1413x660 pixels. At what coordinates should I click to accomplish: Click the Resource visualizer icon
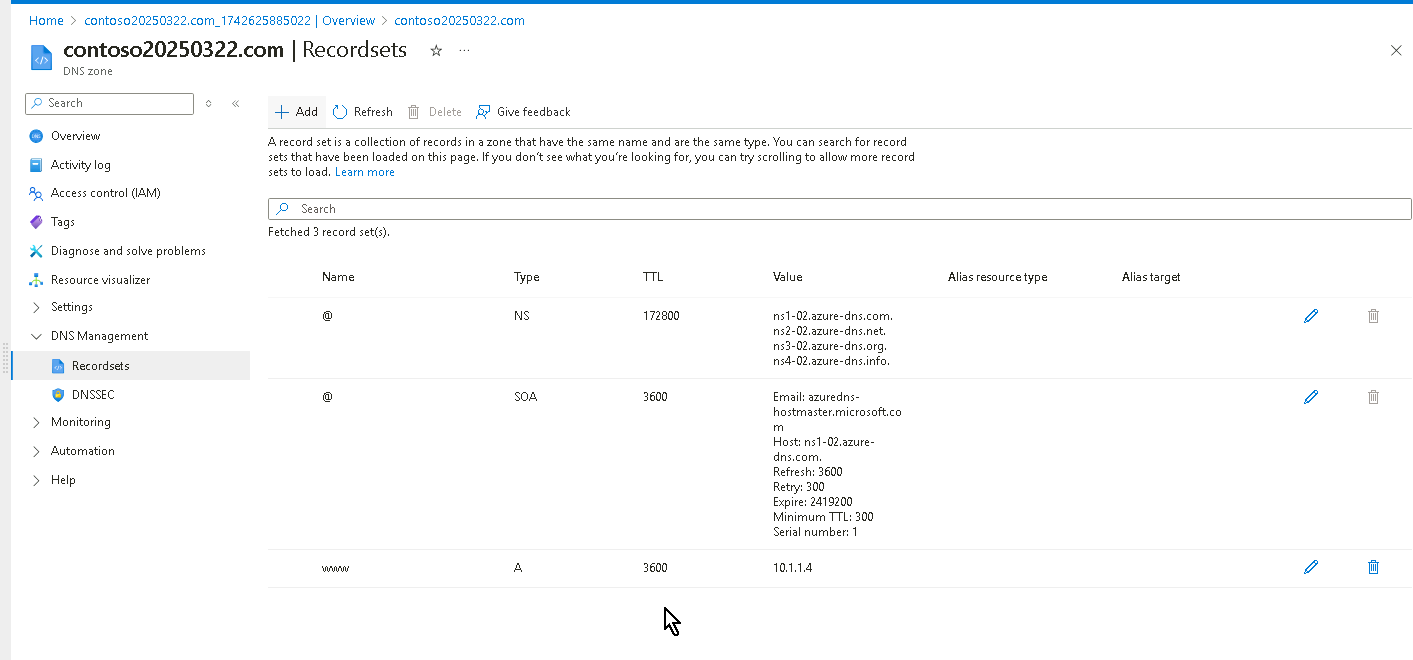pyautogui.click(x=36, y=280)
